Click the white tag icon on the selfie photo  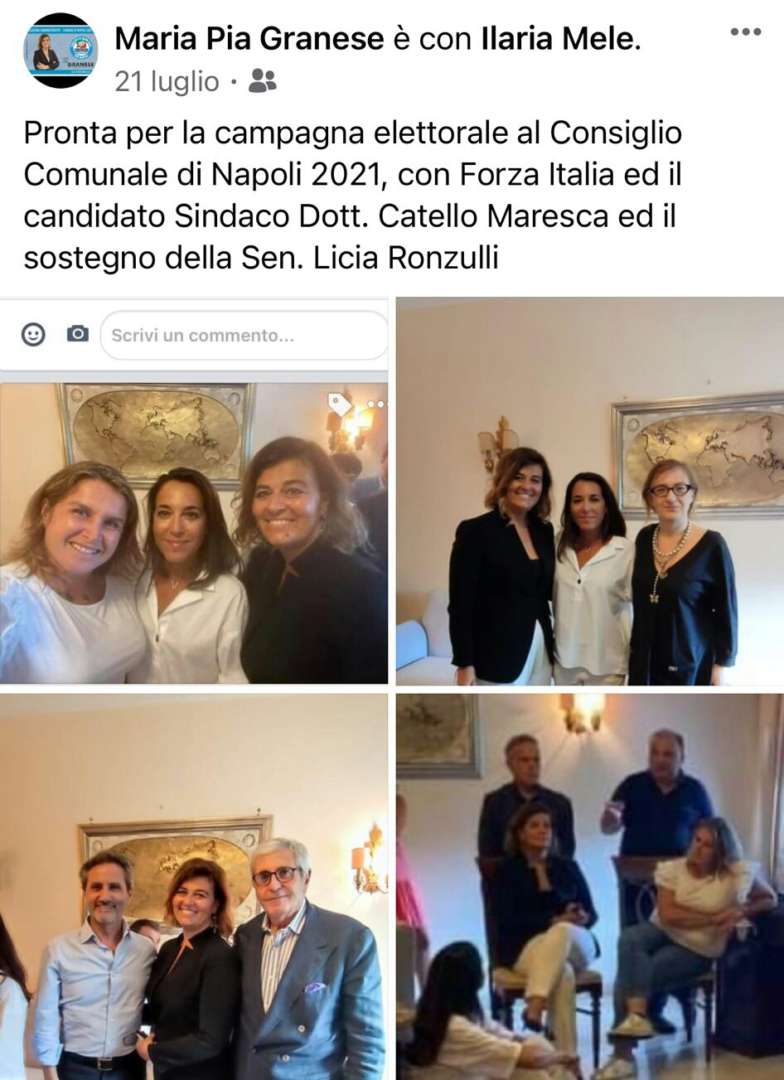click(x=340, y=404)
